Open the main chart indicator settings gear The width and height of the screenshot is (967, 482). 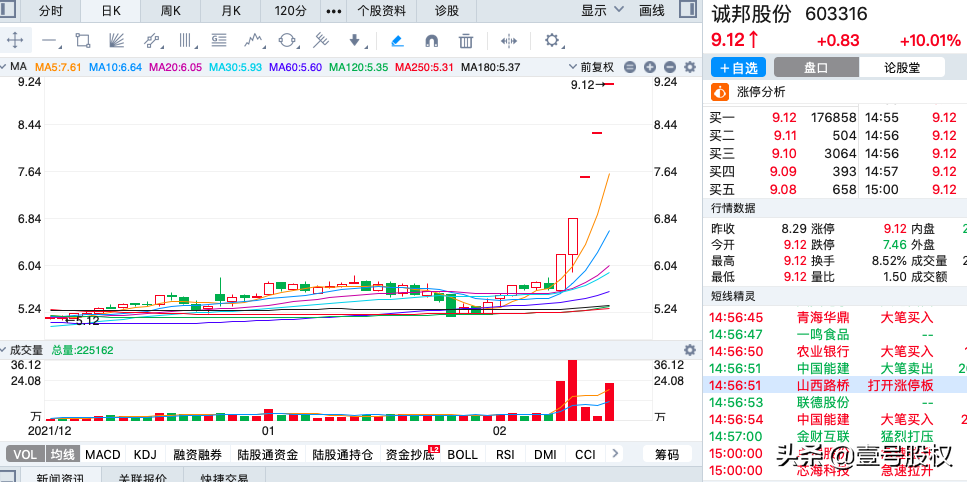point(690,67)
